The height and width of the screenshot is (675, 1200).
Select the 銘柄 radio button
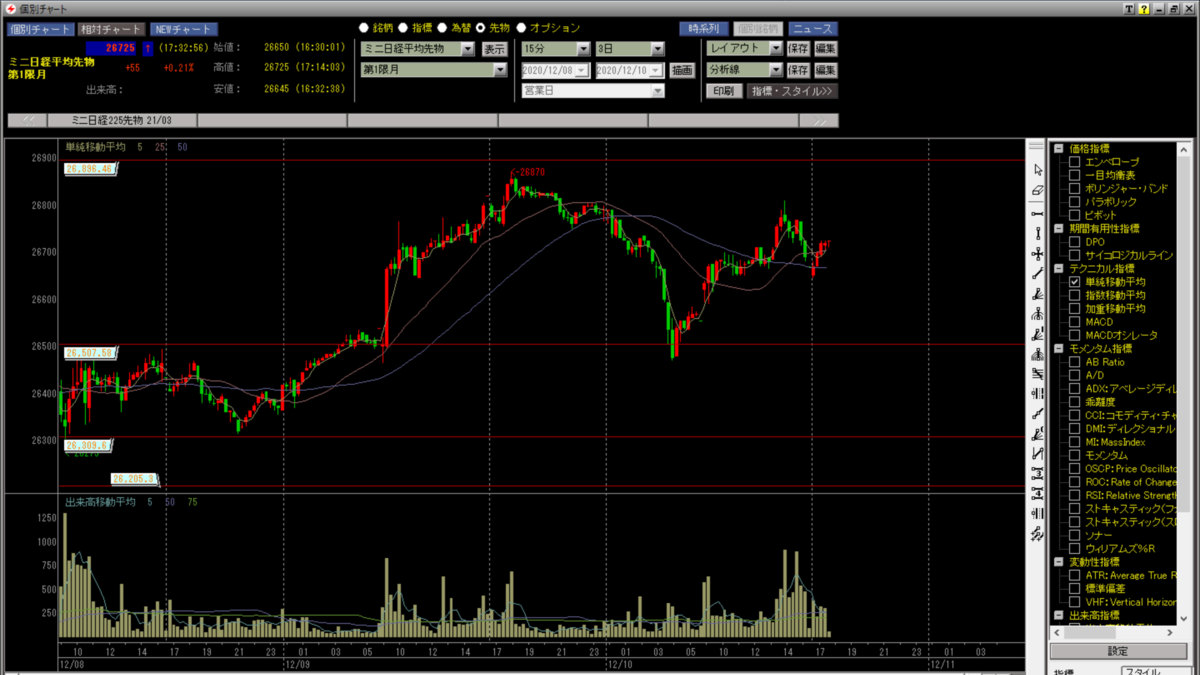(364, 28)
